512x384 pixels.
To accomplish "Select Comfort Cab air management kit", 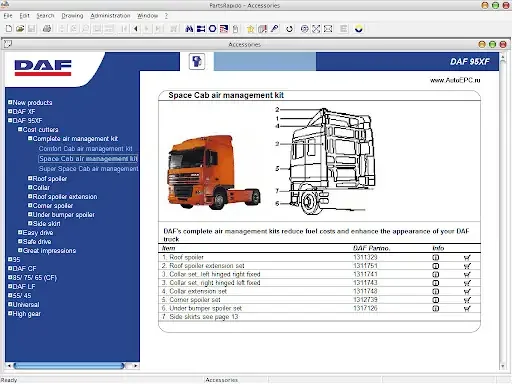I will [85, 149].
